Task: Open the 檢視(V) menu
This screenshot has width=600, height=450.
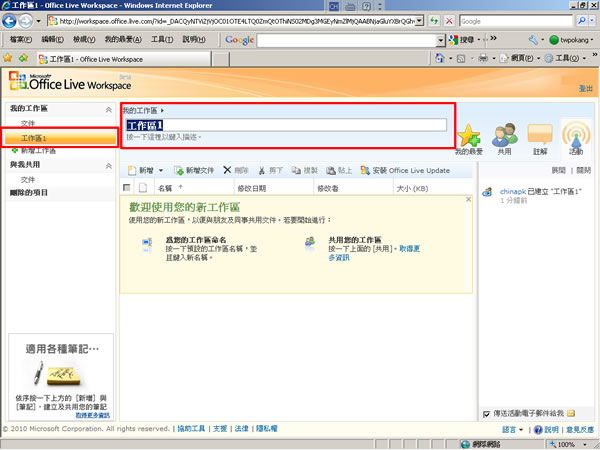Action: click(x=84, y=39)
